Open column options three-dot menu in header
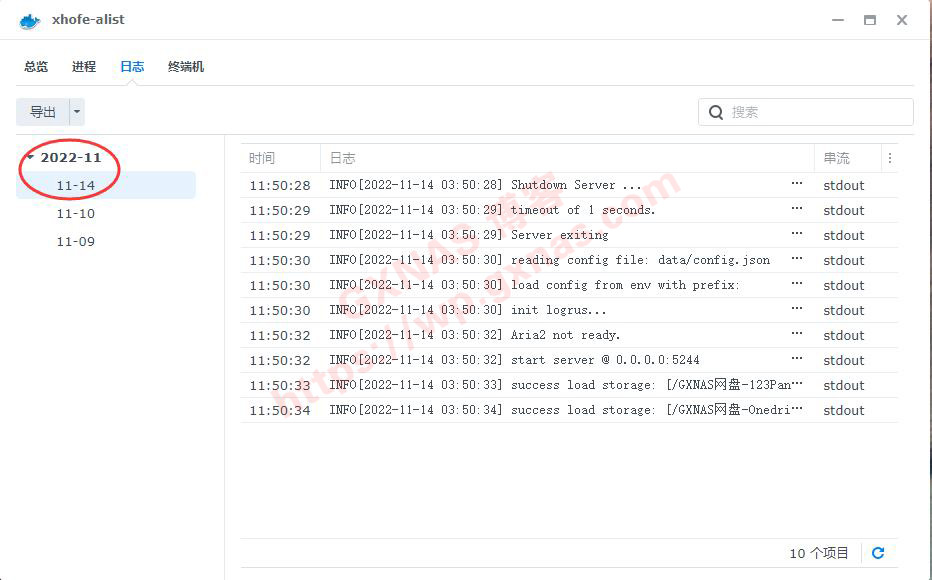Screen dimensions: 932x580 [x=890, y=158]
